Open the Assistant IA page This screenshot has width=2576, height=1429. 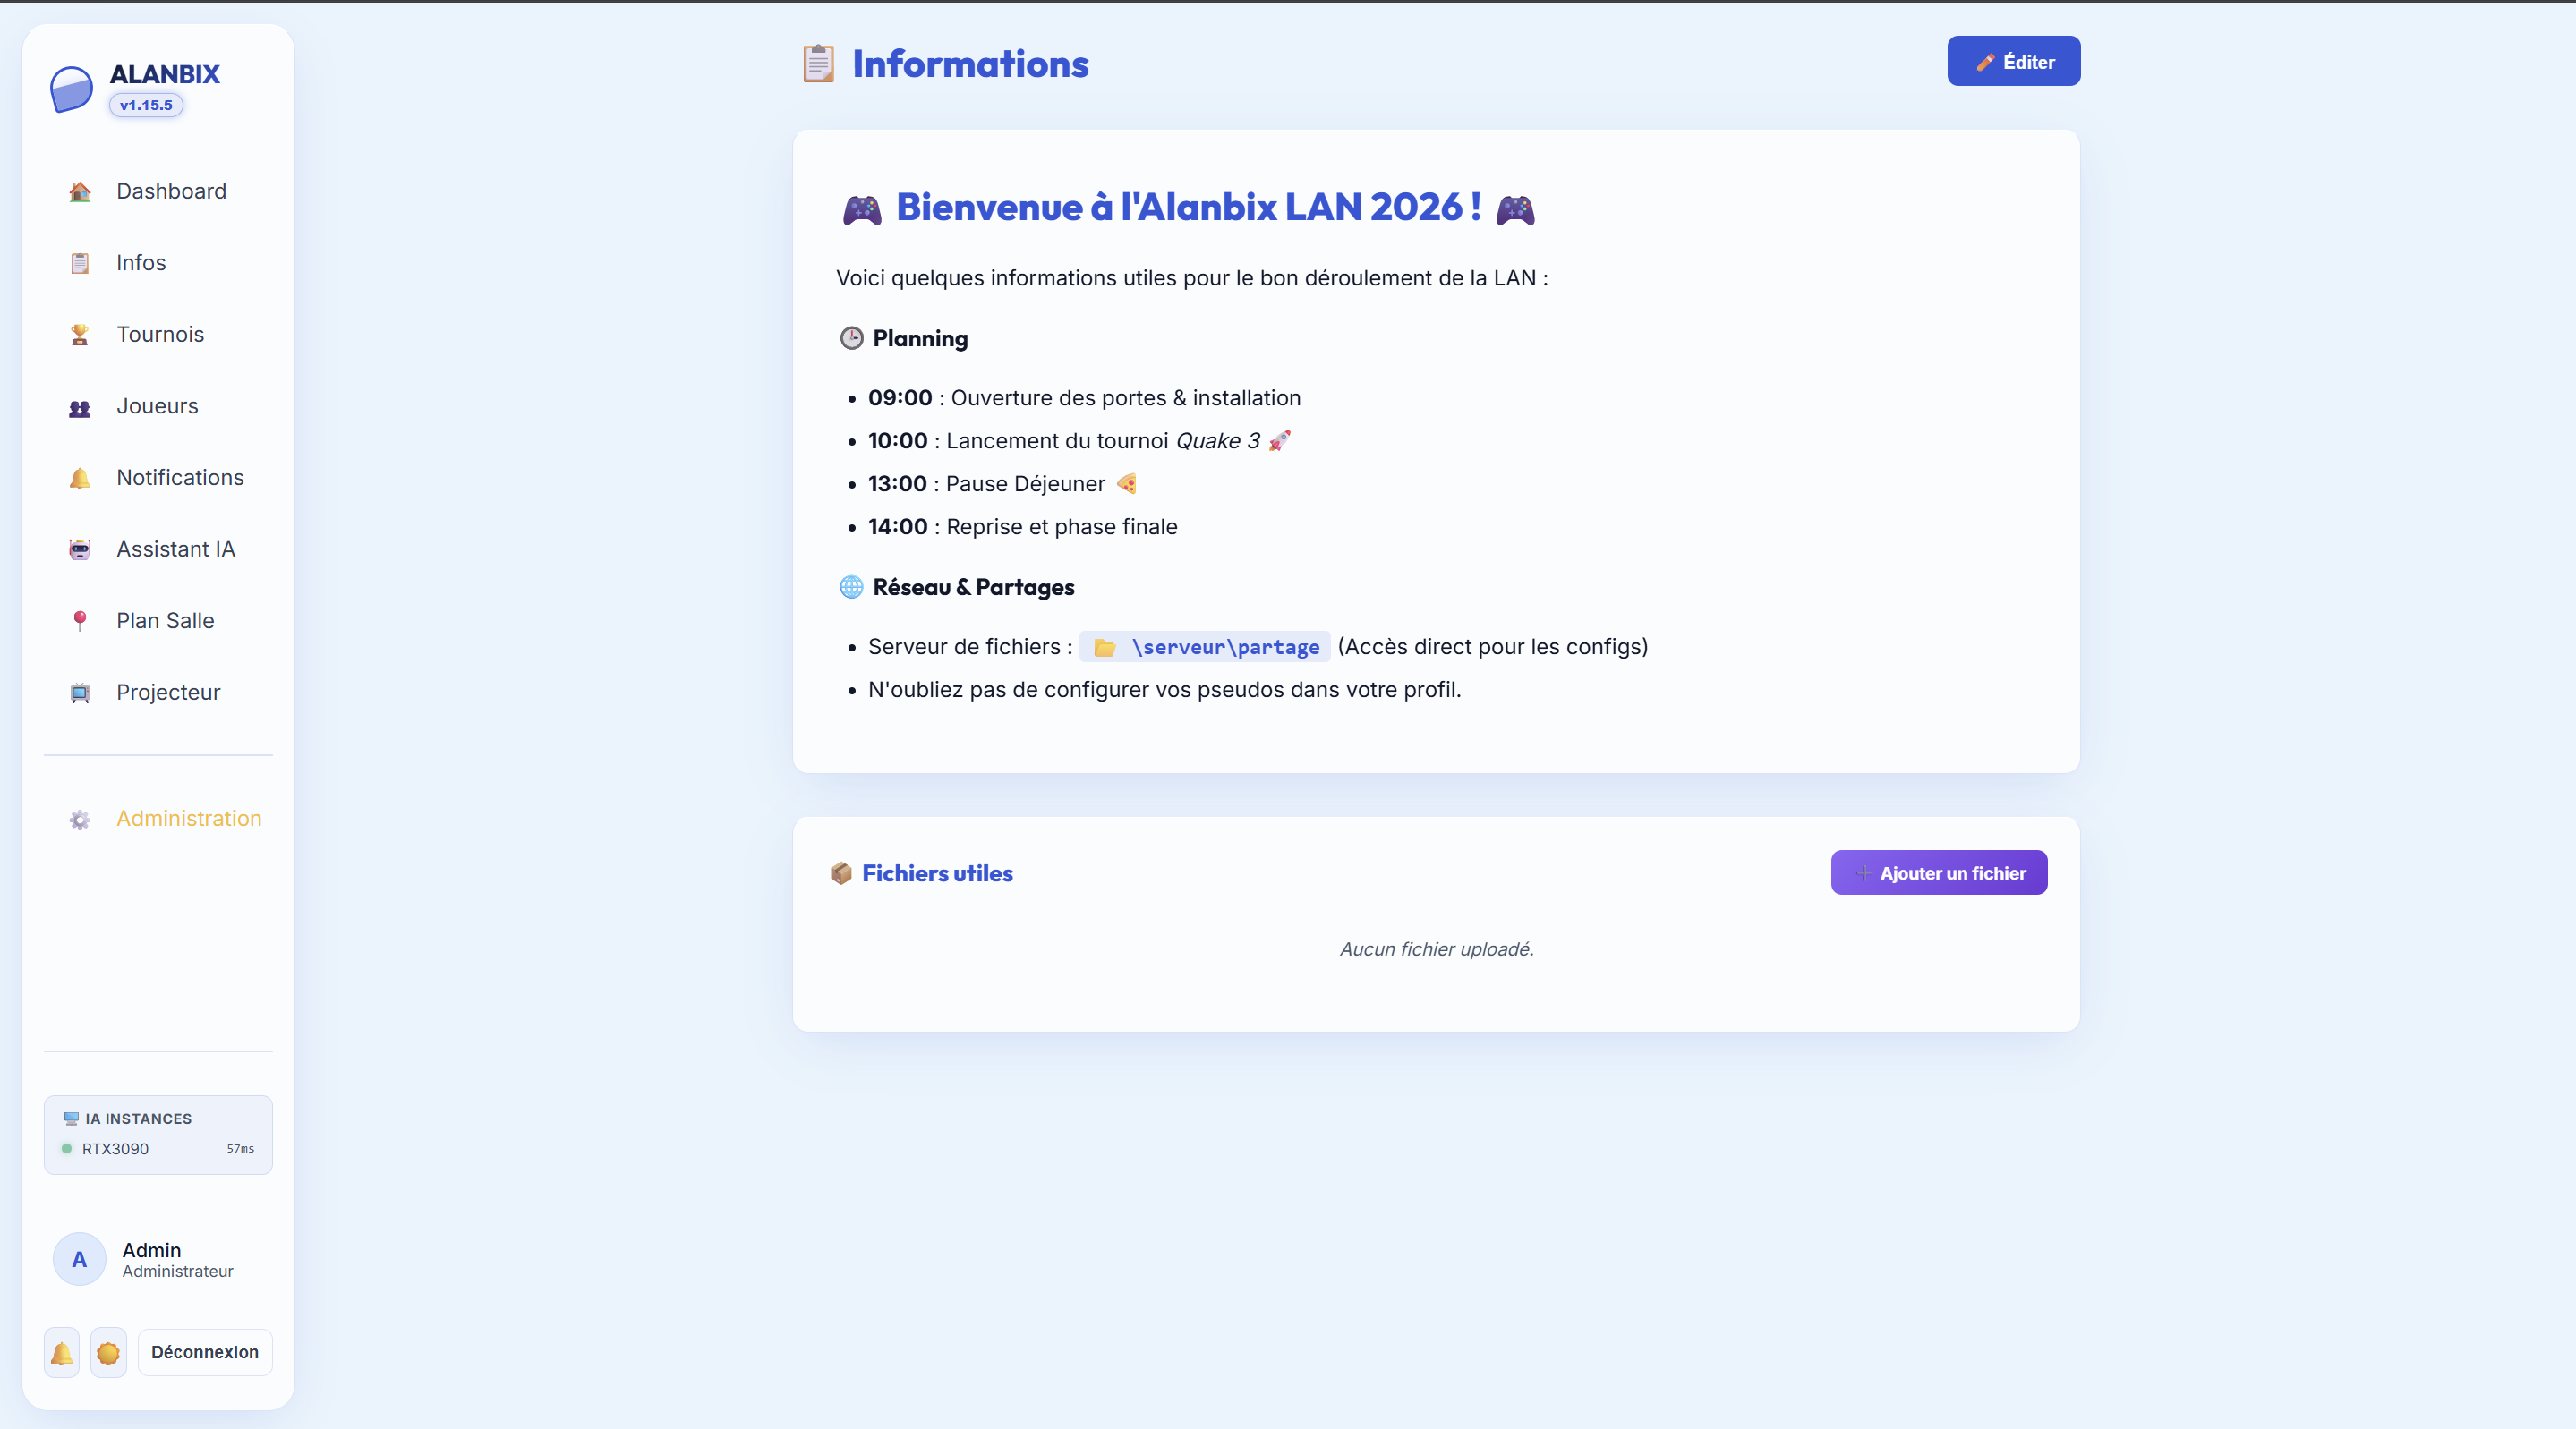pos(158,549)
